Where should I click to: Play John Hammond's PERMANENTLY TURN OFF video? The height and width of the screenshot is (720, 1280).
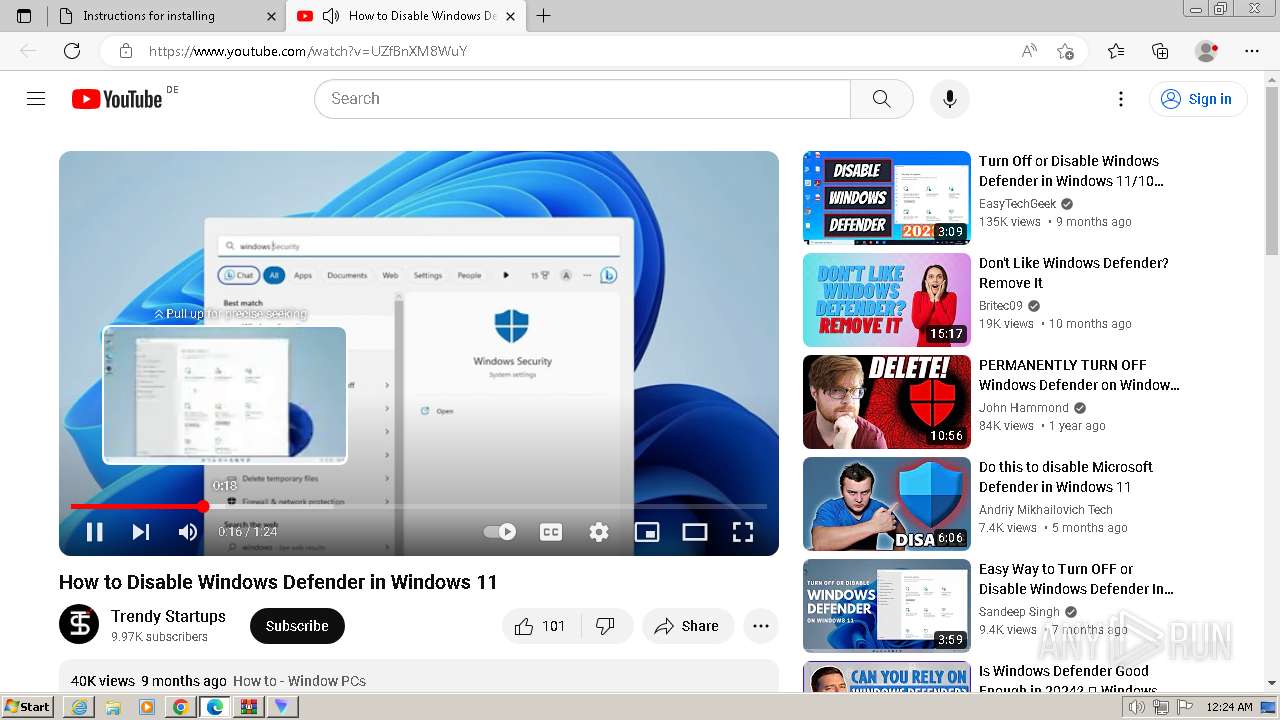click(x=887, y=402)
